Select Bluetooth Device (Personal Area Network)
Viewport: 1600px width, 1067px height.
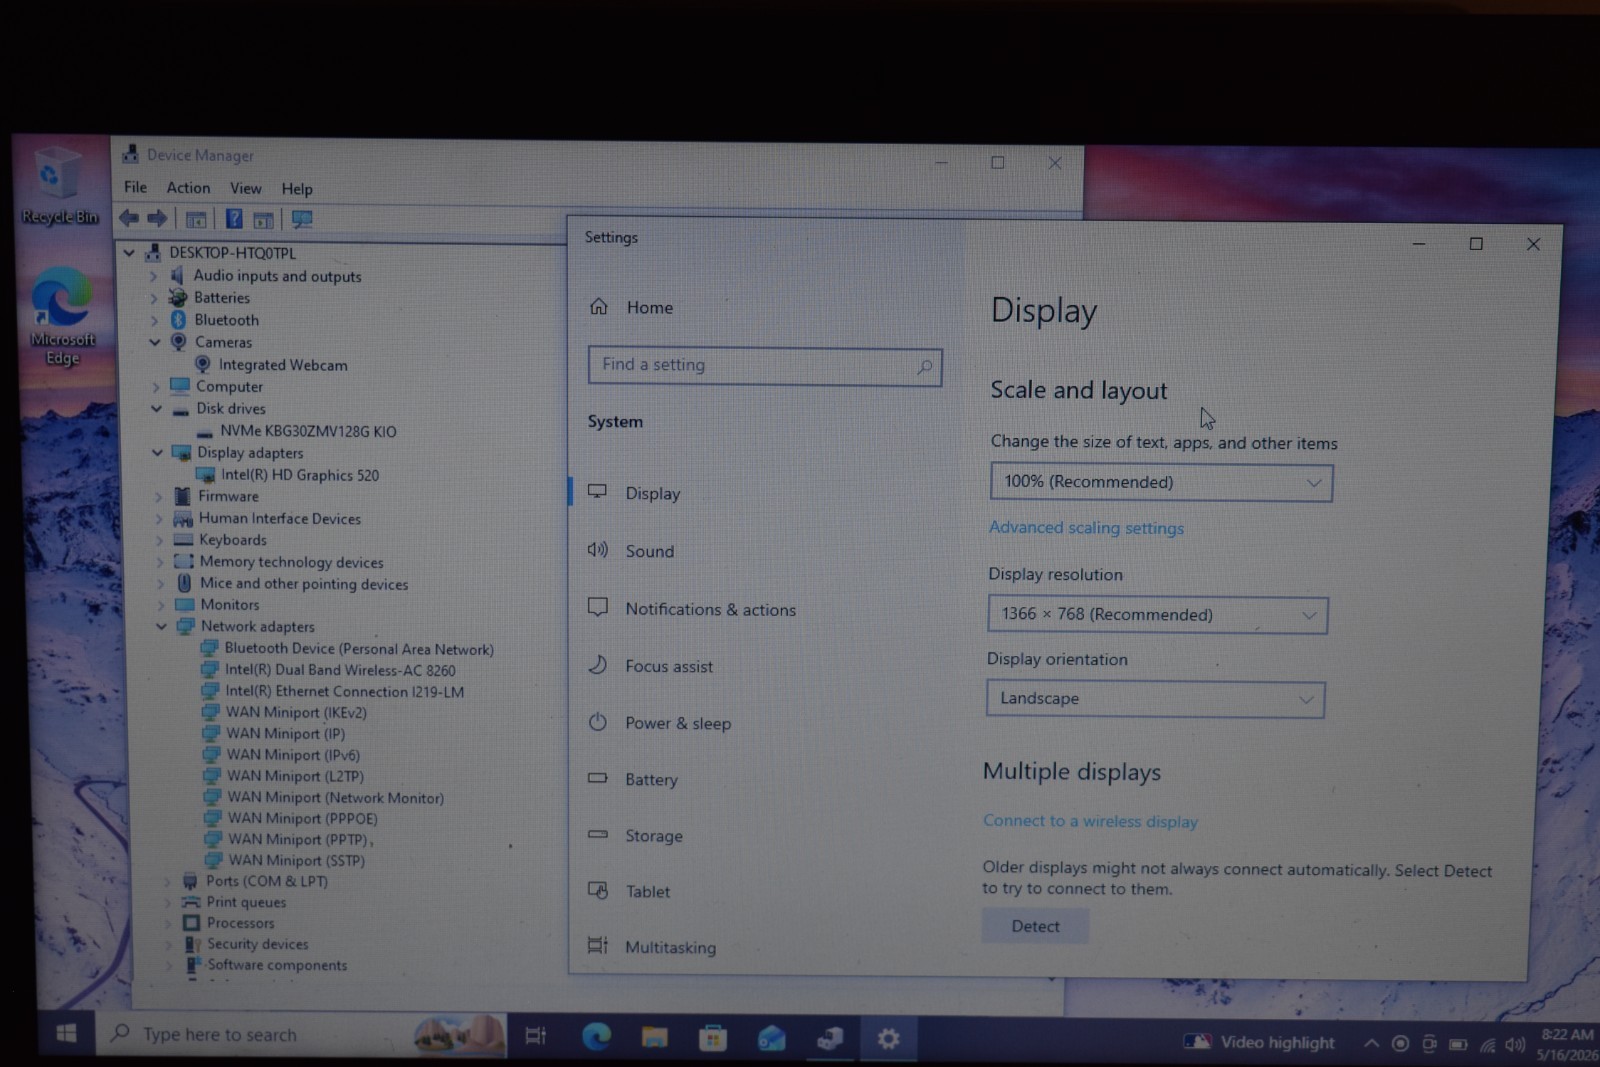point(359,649)
